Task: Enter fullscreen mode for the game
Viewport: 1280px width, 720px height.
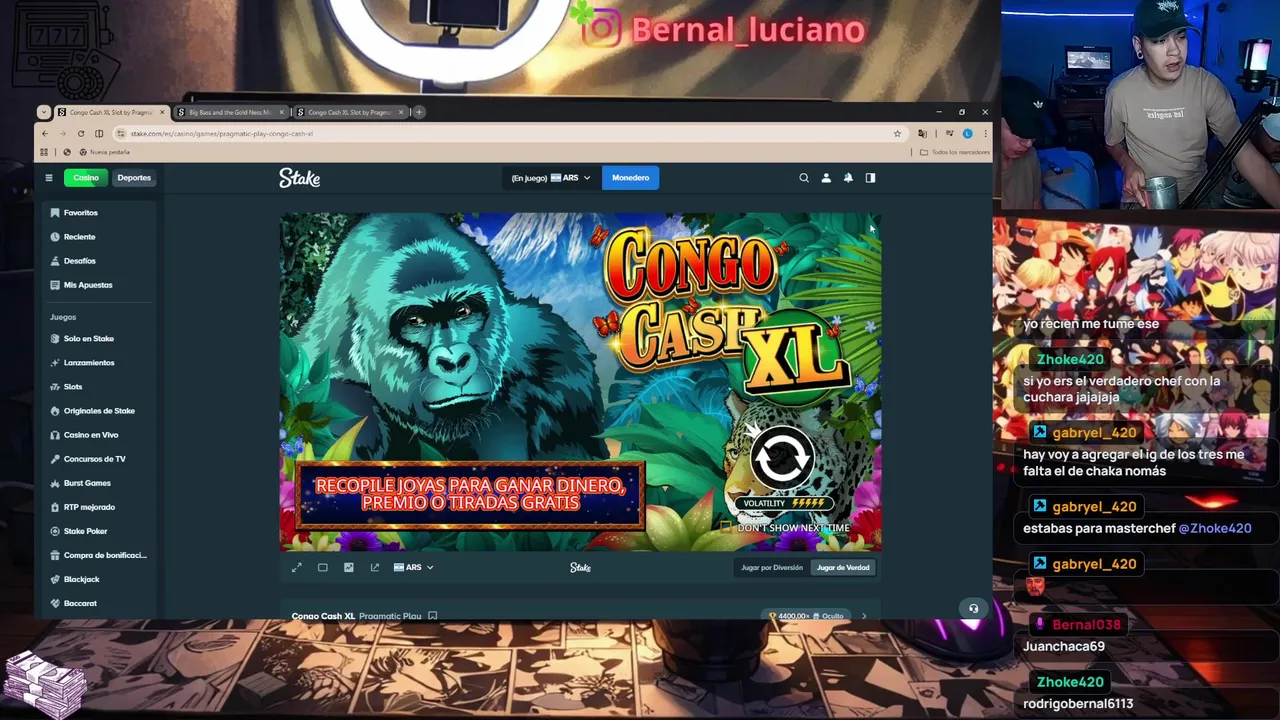Action: click(x=297, y=567)
